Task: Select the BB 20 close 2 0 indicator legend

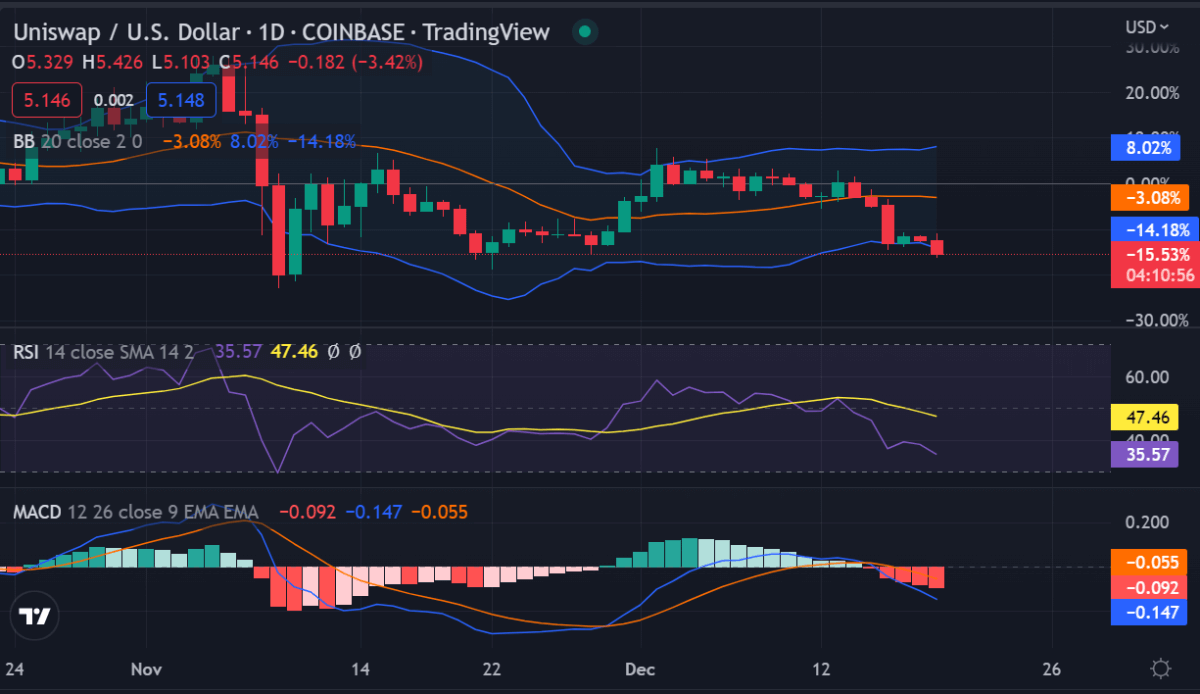Action: 78,141
